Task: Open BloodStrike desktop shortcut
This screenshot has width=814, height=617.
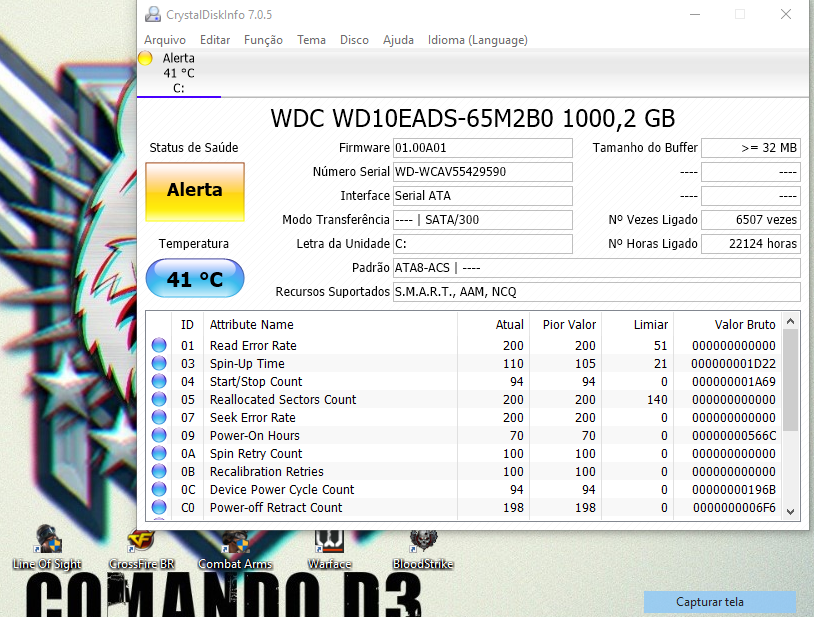Action: click(423, 547)
